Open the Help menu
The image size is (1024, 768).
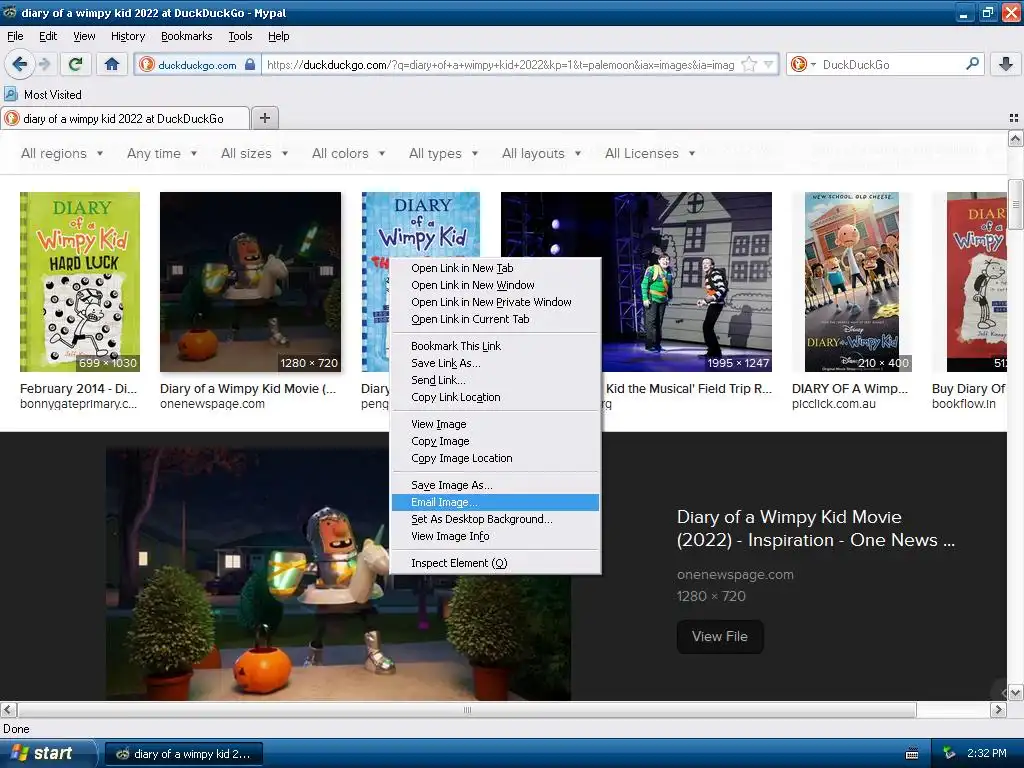[278, 36]
